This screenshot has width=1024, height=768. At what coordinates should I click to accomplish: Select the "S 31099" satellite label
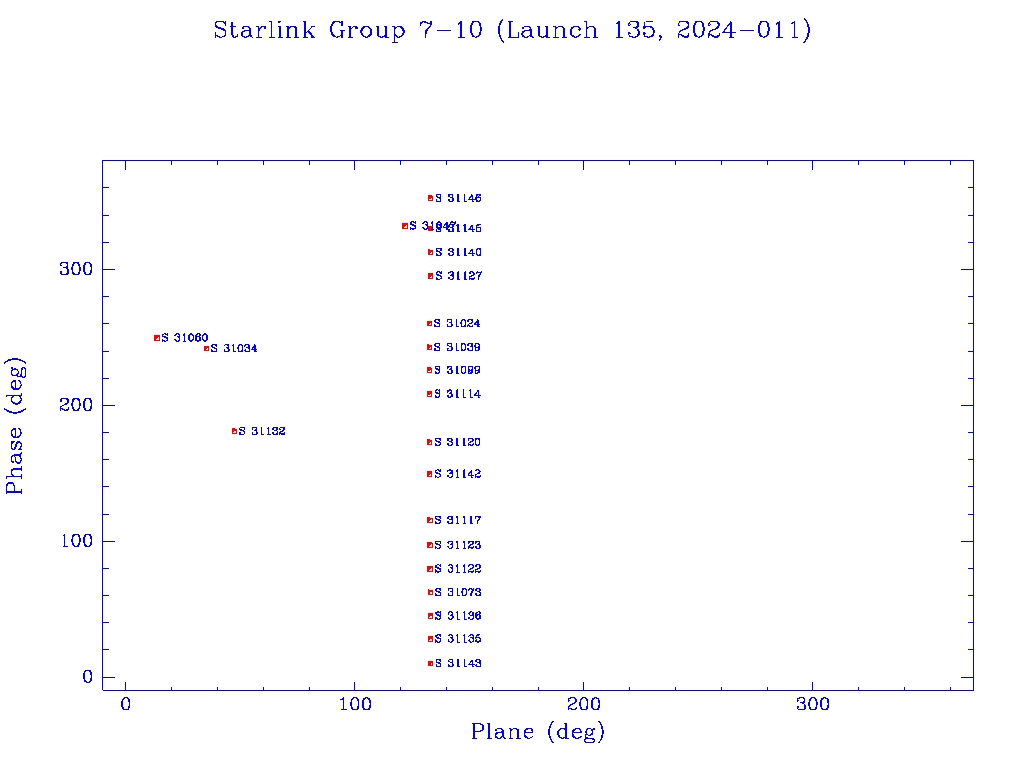click(x=457, y=370)
